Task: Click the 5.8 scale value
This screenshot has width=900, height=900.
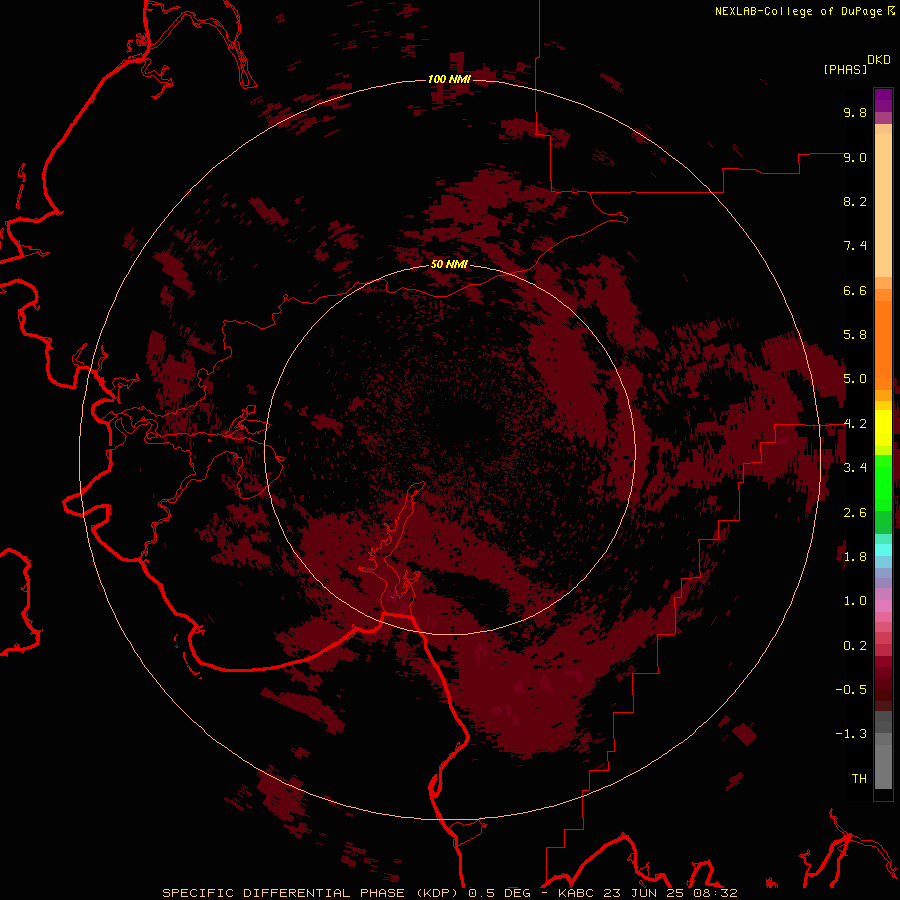Action: click(x=855, y=335)
